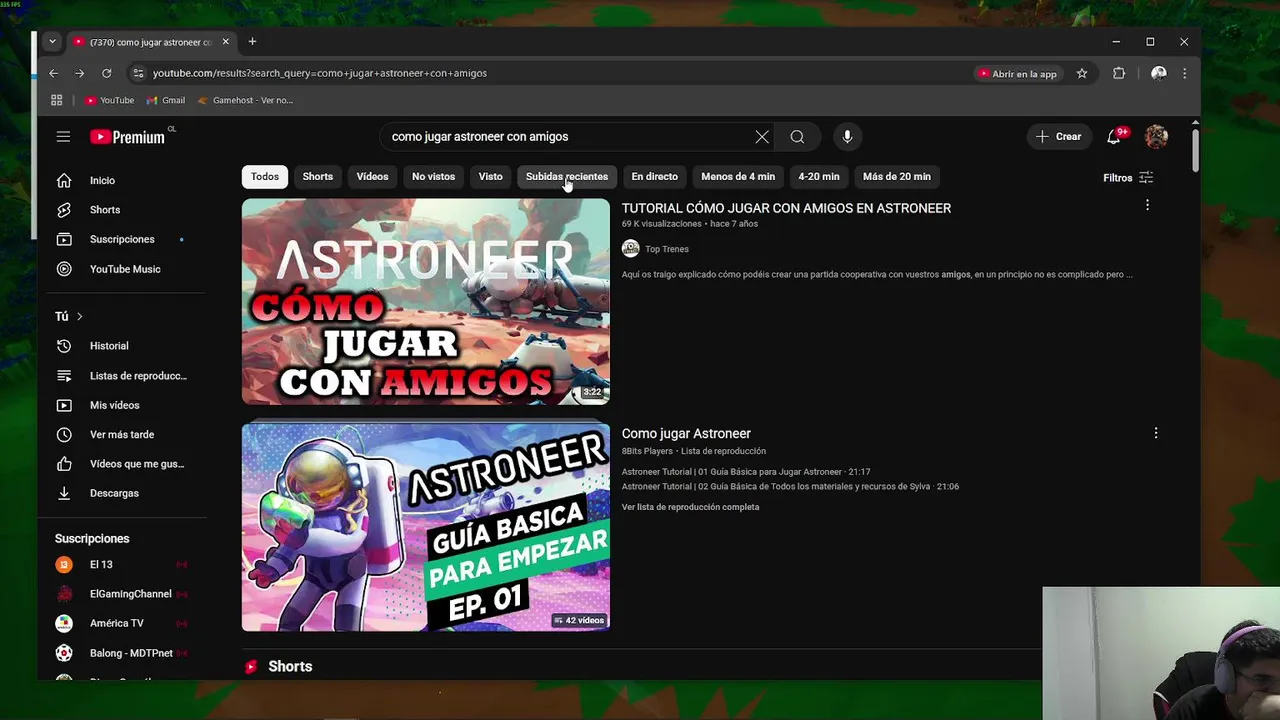Open the 8Bits Players channel name

(647, 452)
